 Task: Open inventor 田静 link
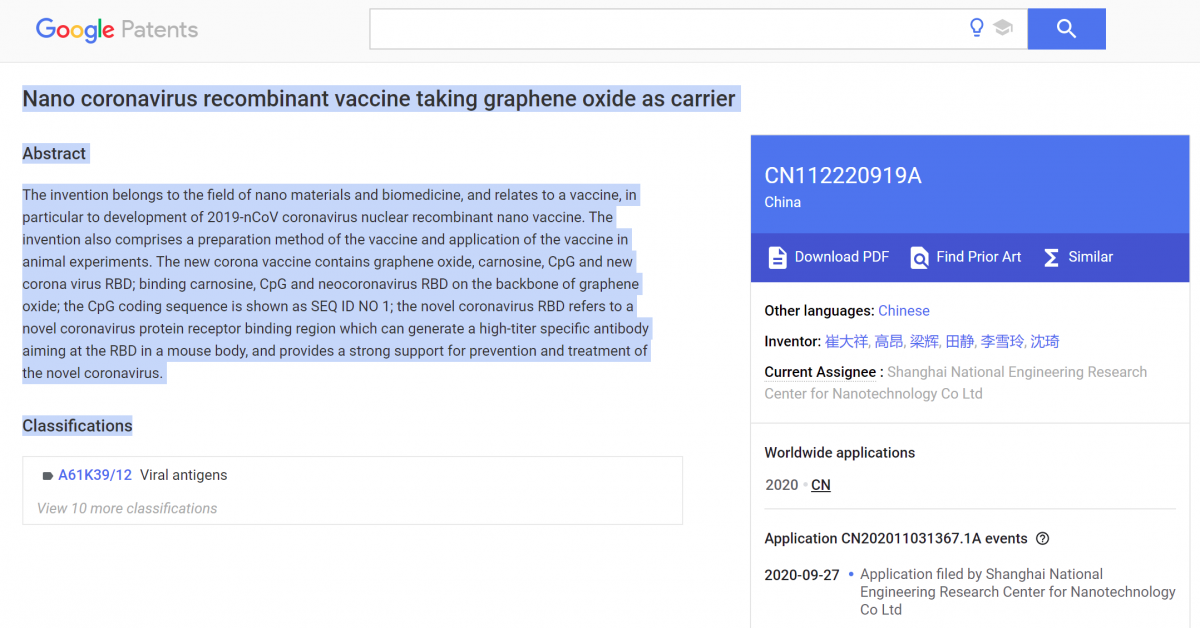(960, 341)
